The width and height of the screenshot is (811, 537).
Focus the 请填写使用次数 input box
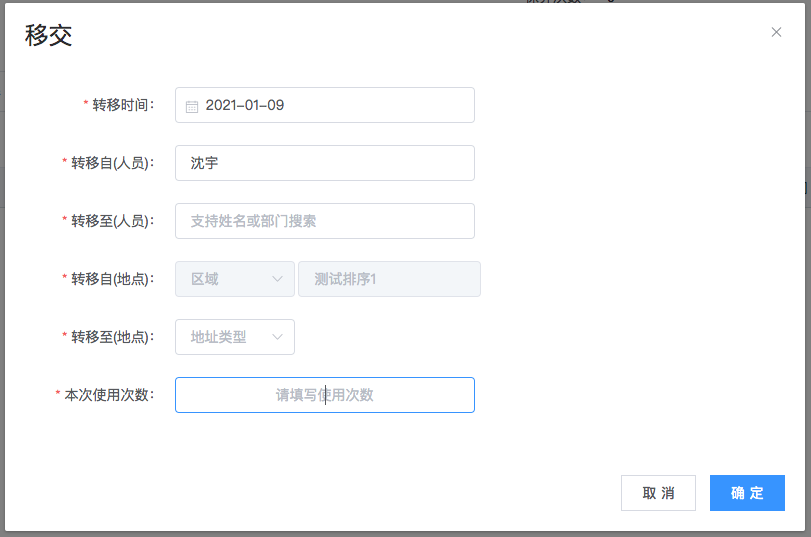[x=324, y=395]
